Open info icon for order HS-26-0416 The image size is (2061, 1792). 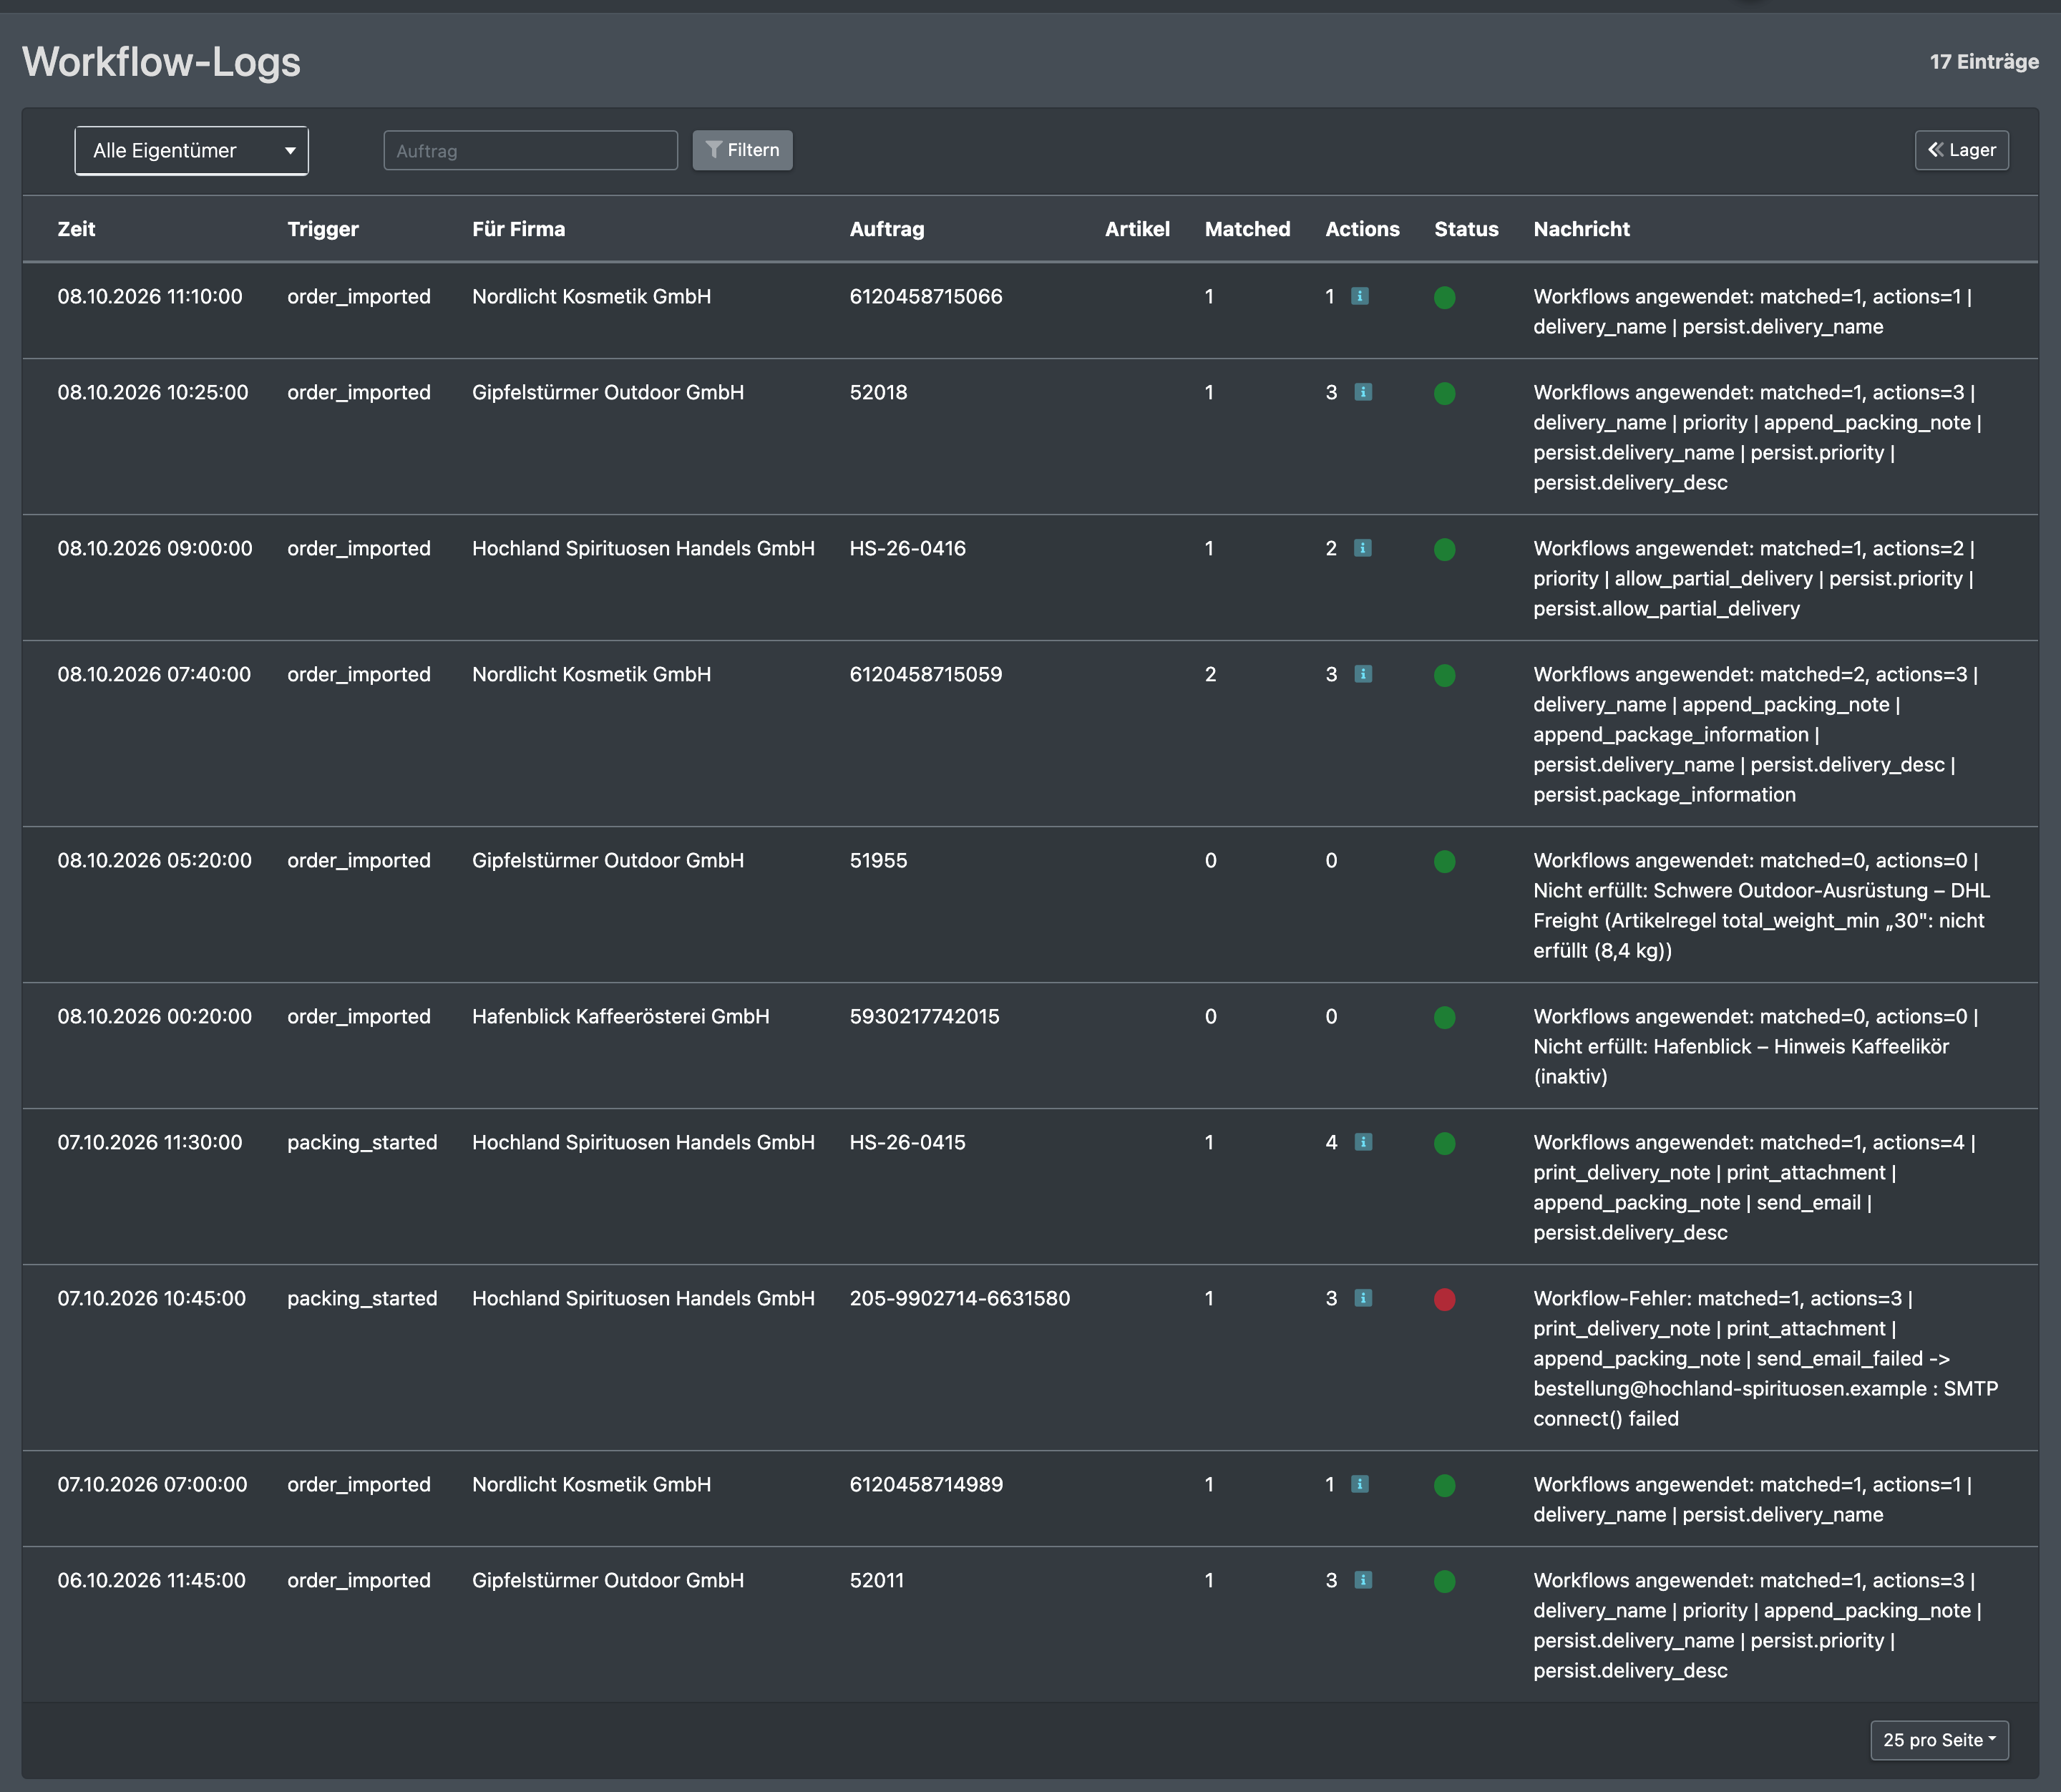(x=1363, y=548)
